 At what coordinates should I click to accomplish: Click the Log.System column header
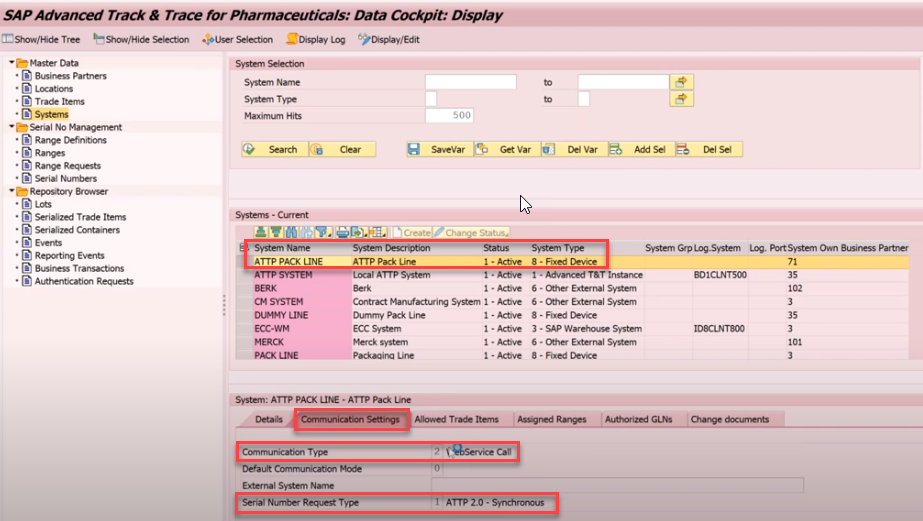[718, 248]
